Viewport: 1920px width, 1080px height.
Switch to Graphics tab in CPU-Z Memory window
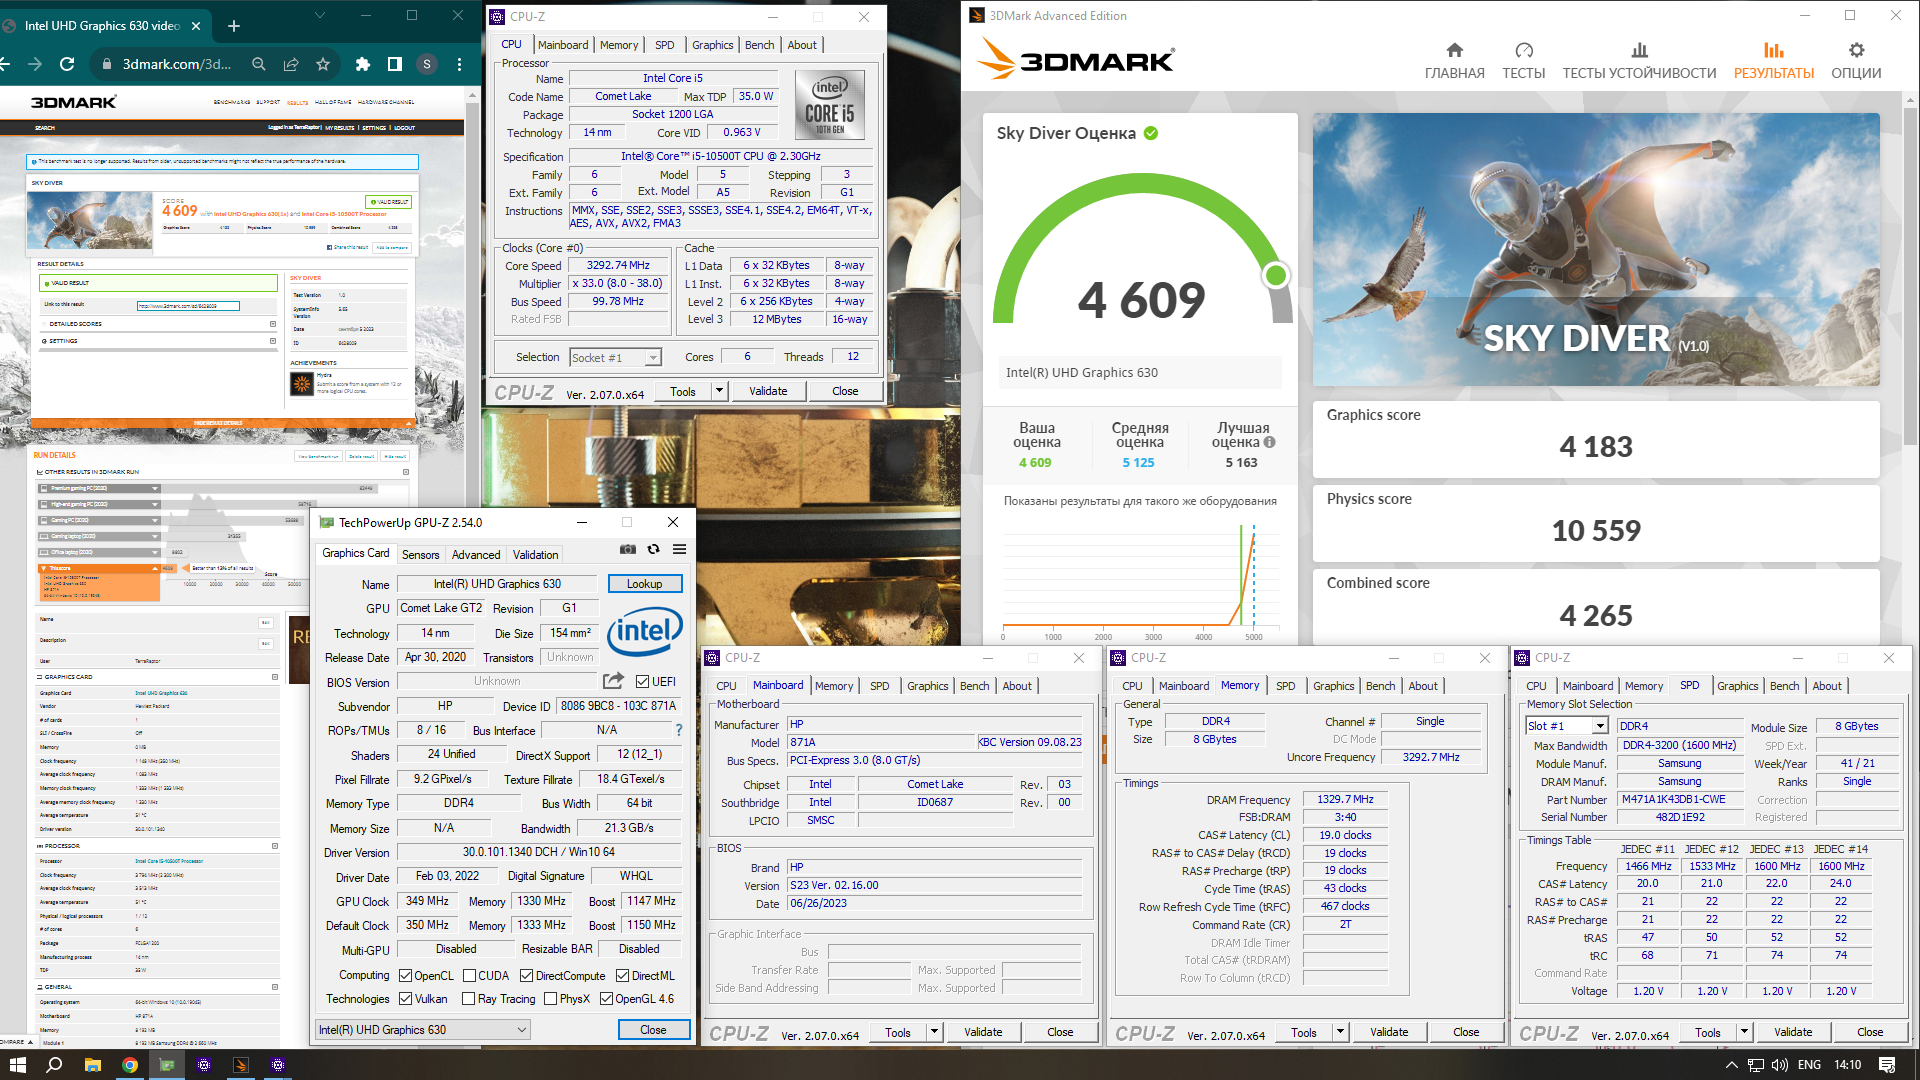click(1333, 686)
